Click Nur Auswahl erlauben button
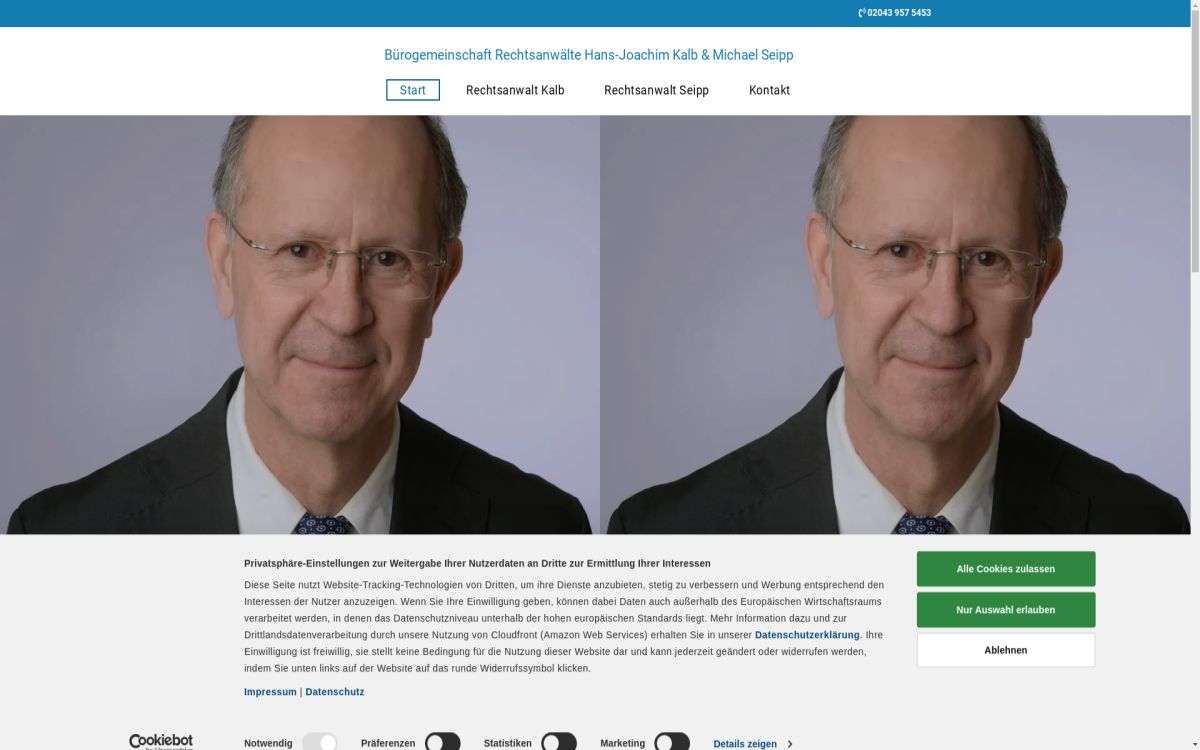 click(x=1006, y=610)
